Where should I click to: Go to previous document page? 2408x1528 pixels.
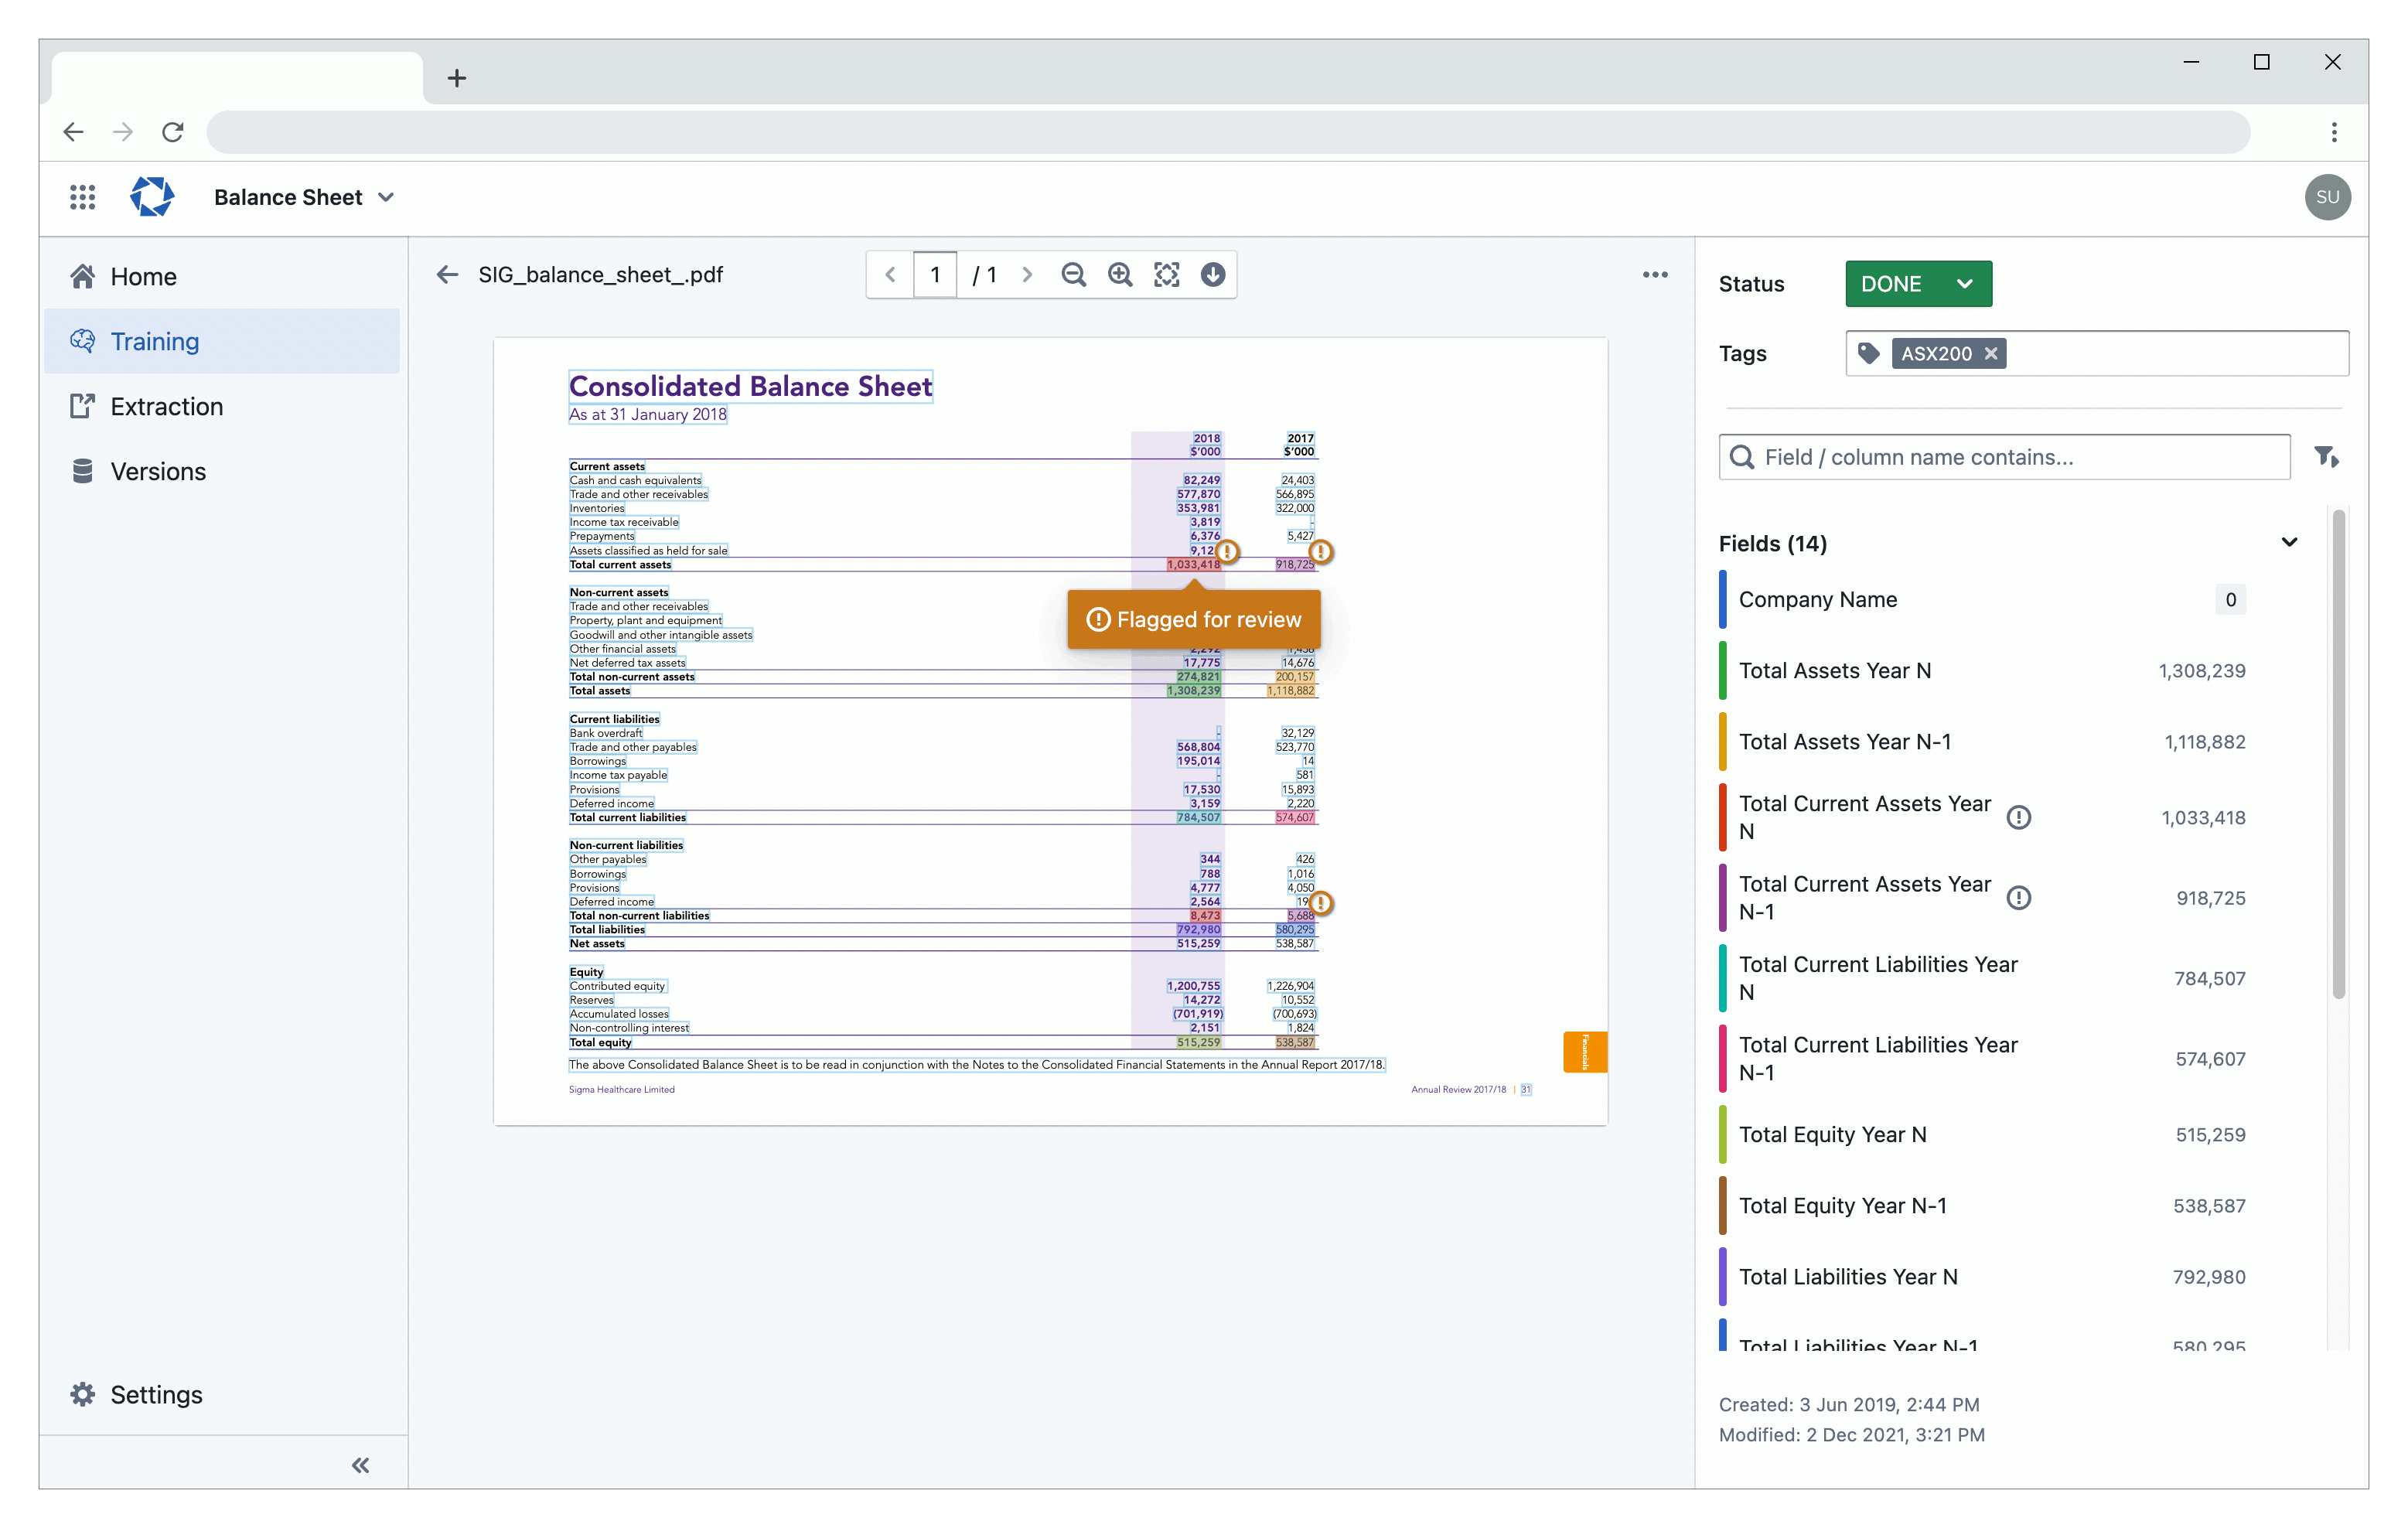890,274
